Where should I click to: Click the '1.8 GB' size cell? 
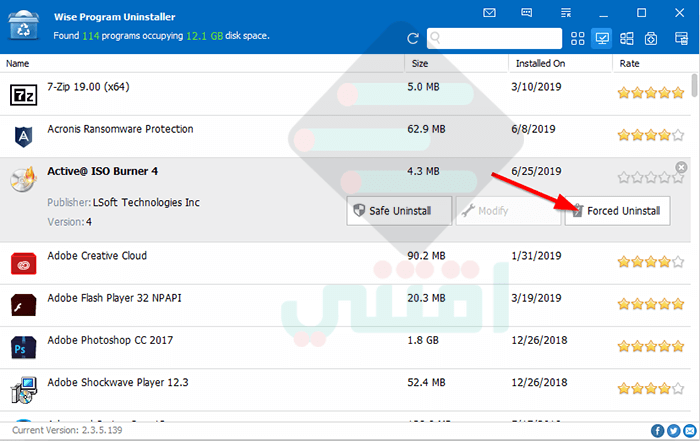click(423, 340)
